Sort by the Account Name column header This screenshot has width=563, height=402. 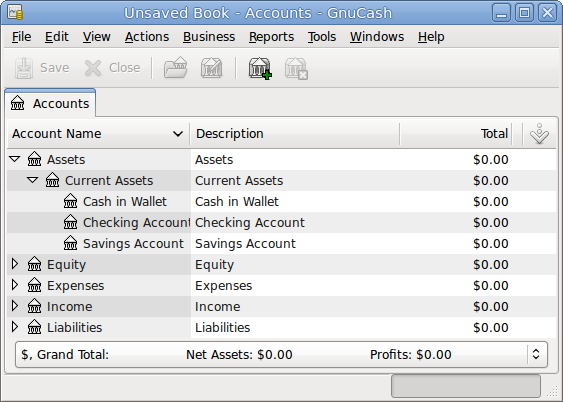point(98,134)
